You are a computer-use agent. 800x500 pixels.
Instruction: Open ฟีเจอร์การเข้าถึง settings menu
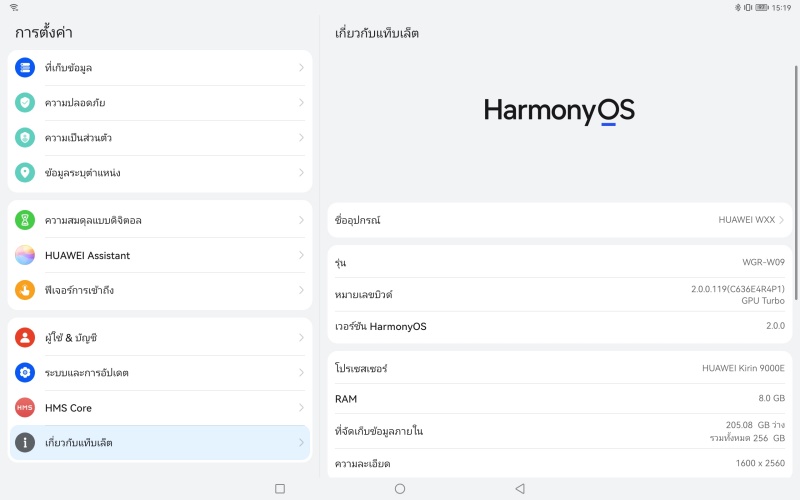click(x=160, y=290)
